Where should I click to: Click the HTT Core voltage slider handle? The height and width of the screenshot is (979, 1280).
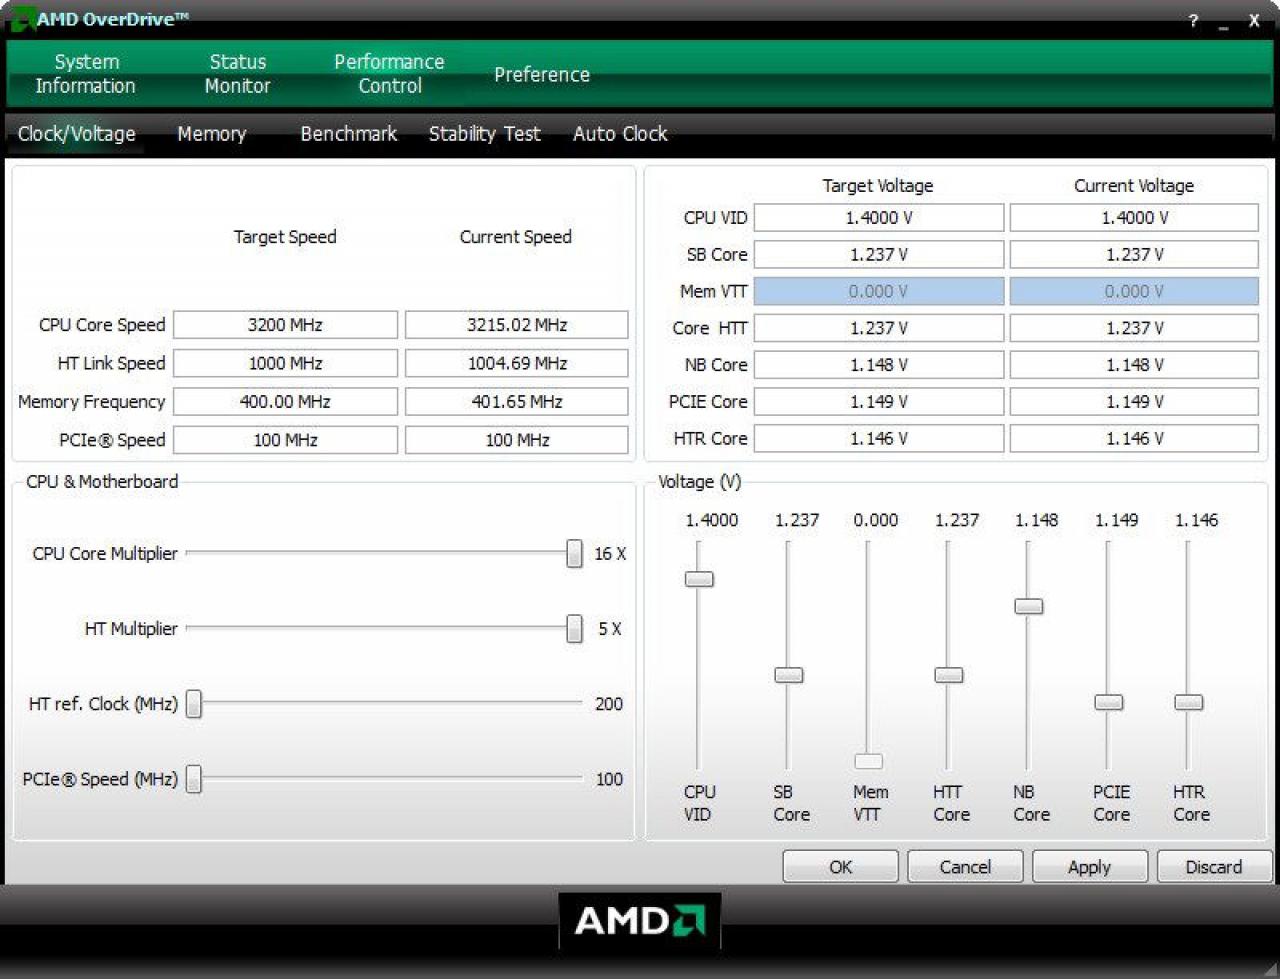click(949, 675)
